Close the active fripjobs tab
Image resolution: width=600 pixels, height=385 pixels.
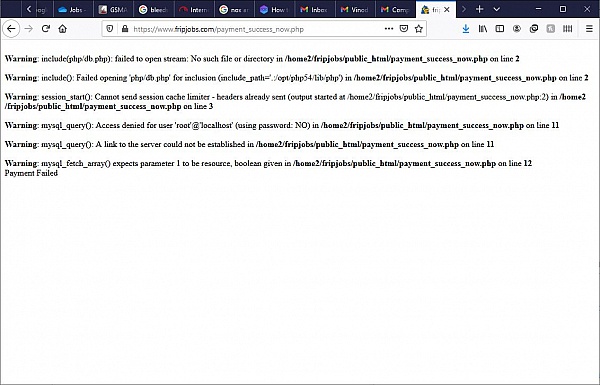point(447,10)
